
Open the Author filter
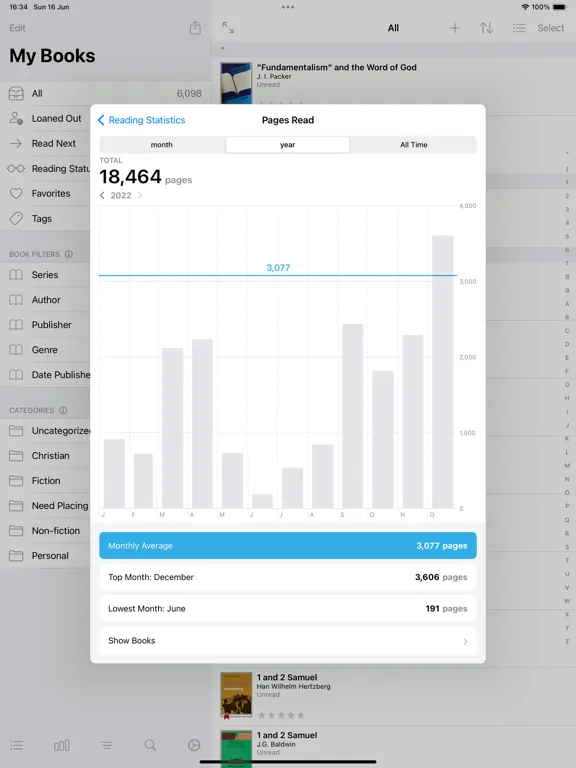coord(46,300)
